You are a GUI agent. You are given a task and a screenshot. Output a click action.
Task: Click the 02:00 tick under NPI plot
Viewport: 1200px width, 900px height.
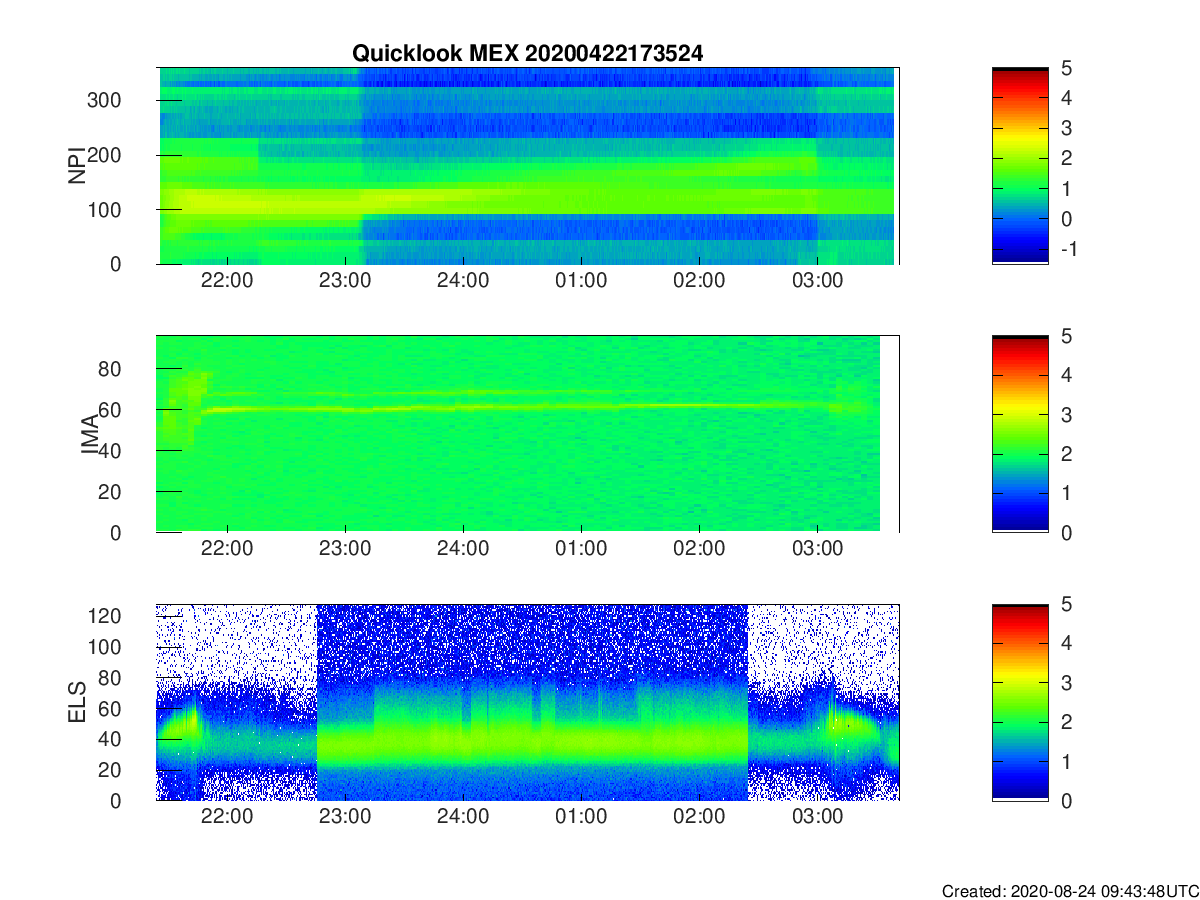(699, 281)
